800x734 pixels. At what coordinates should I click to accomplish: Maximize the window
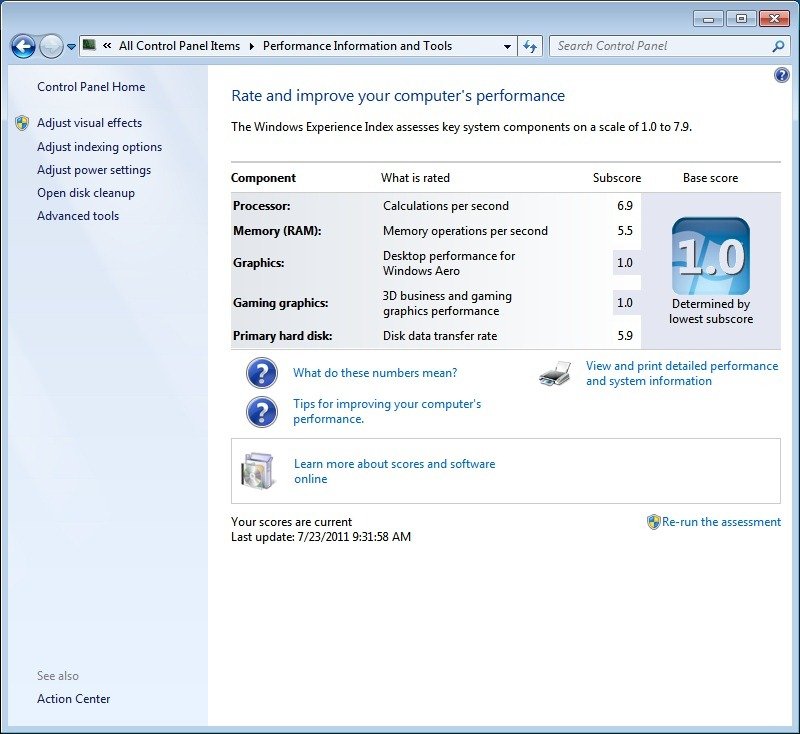point(741,19)
